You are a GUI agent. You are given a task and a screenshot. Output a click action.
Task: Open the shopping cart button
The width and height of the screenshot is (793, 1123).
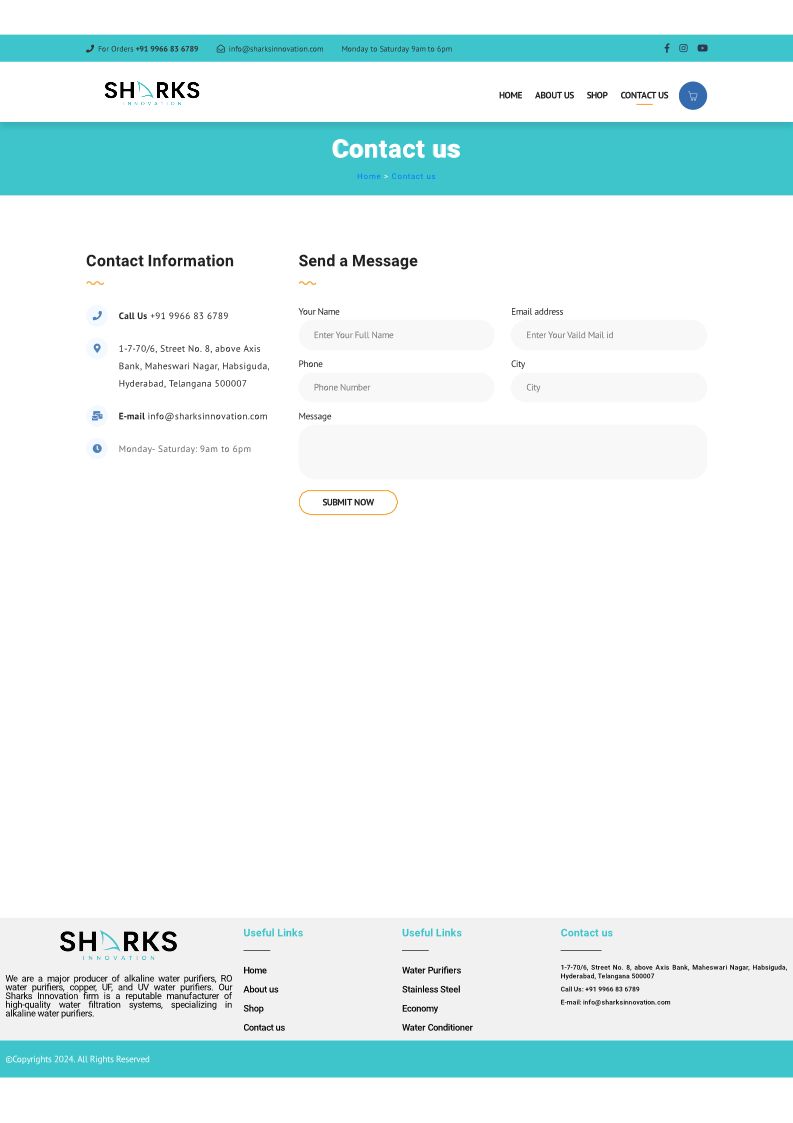click(692, 96)
